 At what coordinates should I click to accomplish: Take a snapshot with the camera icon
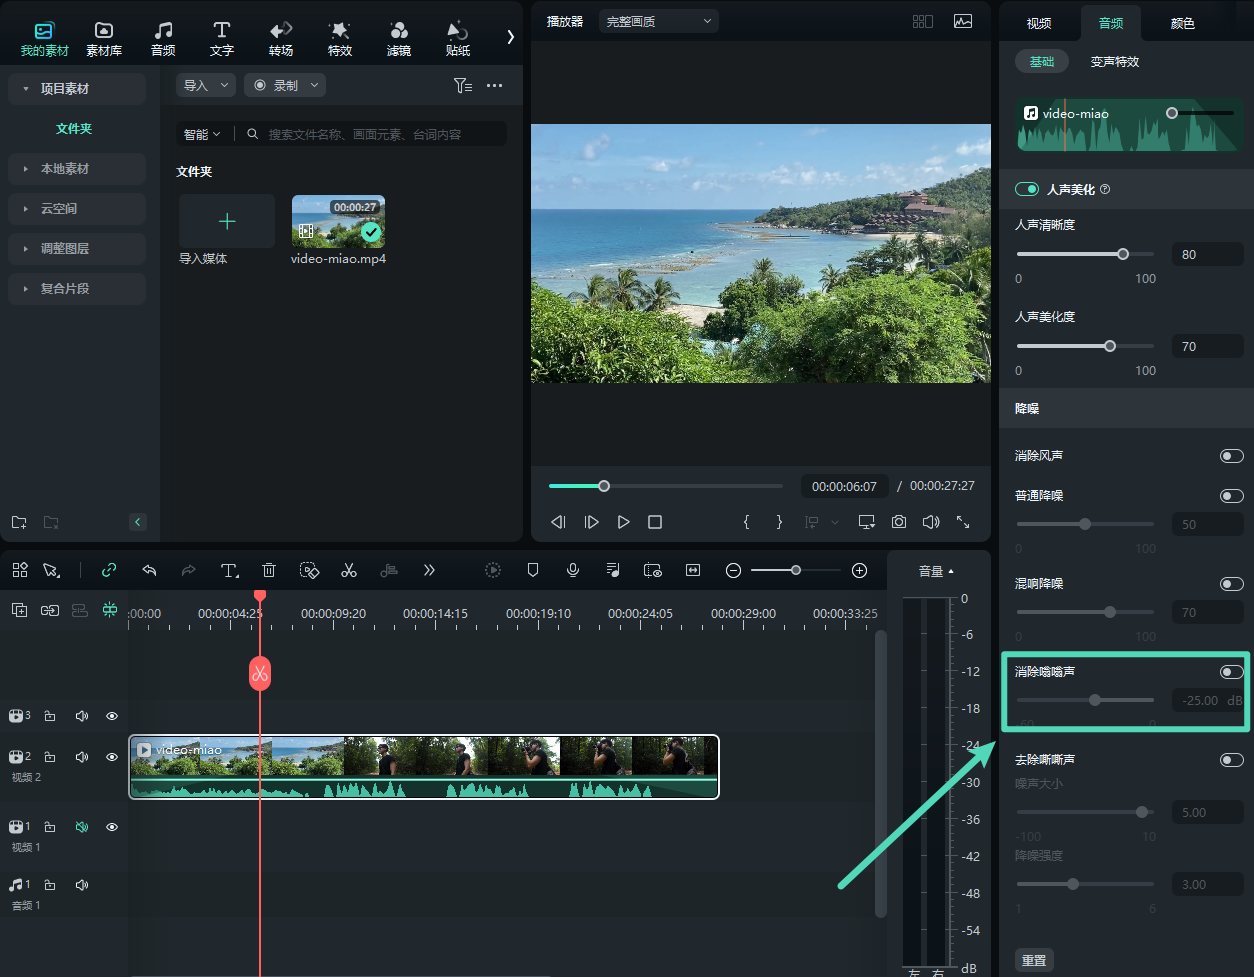pos(899,522)
